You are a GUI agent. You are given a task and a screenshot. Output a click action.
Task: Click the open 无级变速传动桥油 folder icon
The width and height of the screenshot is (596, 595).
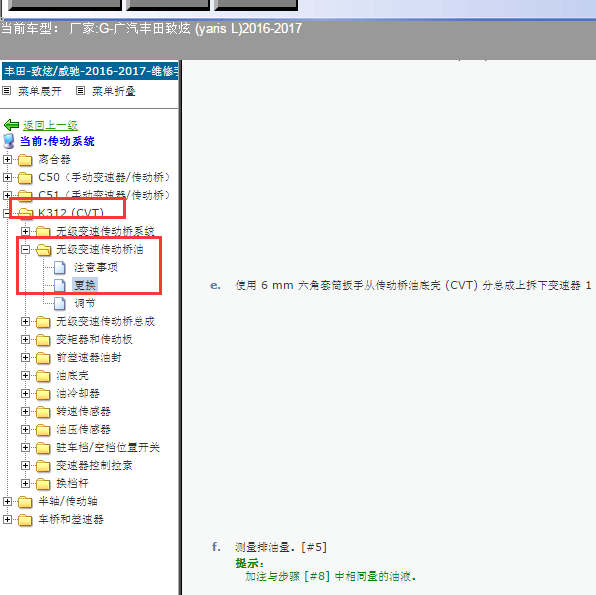pyautogui.click(x=43, y=250)
